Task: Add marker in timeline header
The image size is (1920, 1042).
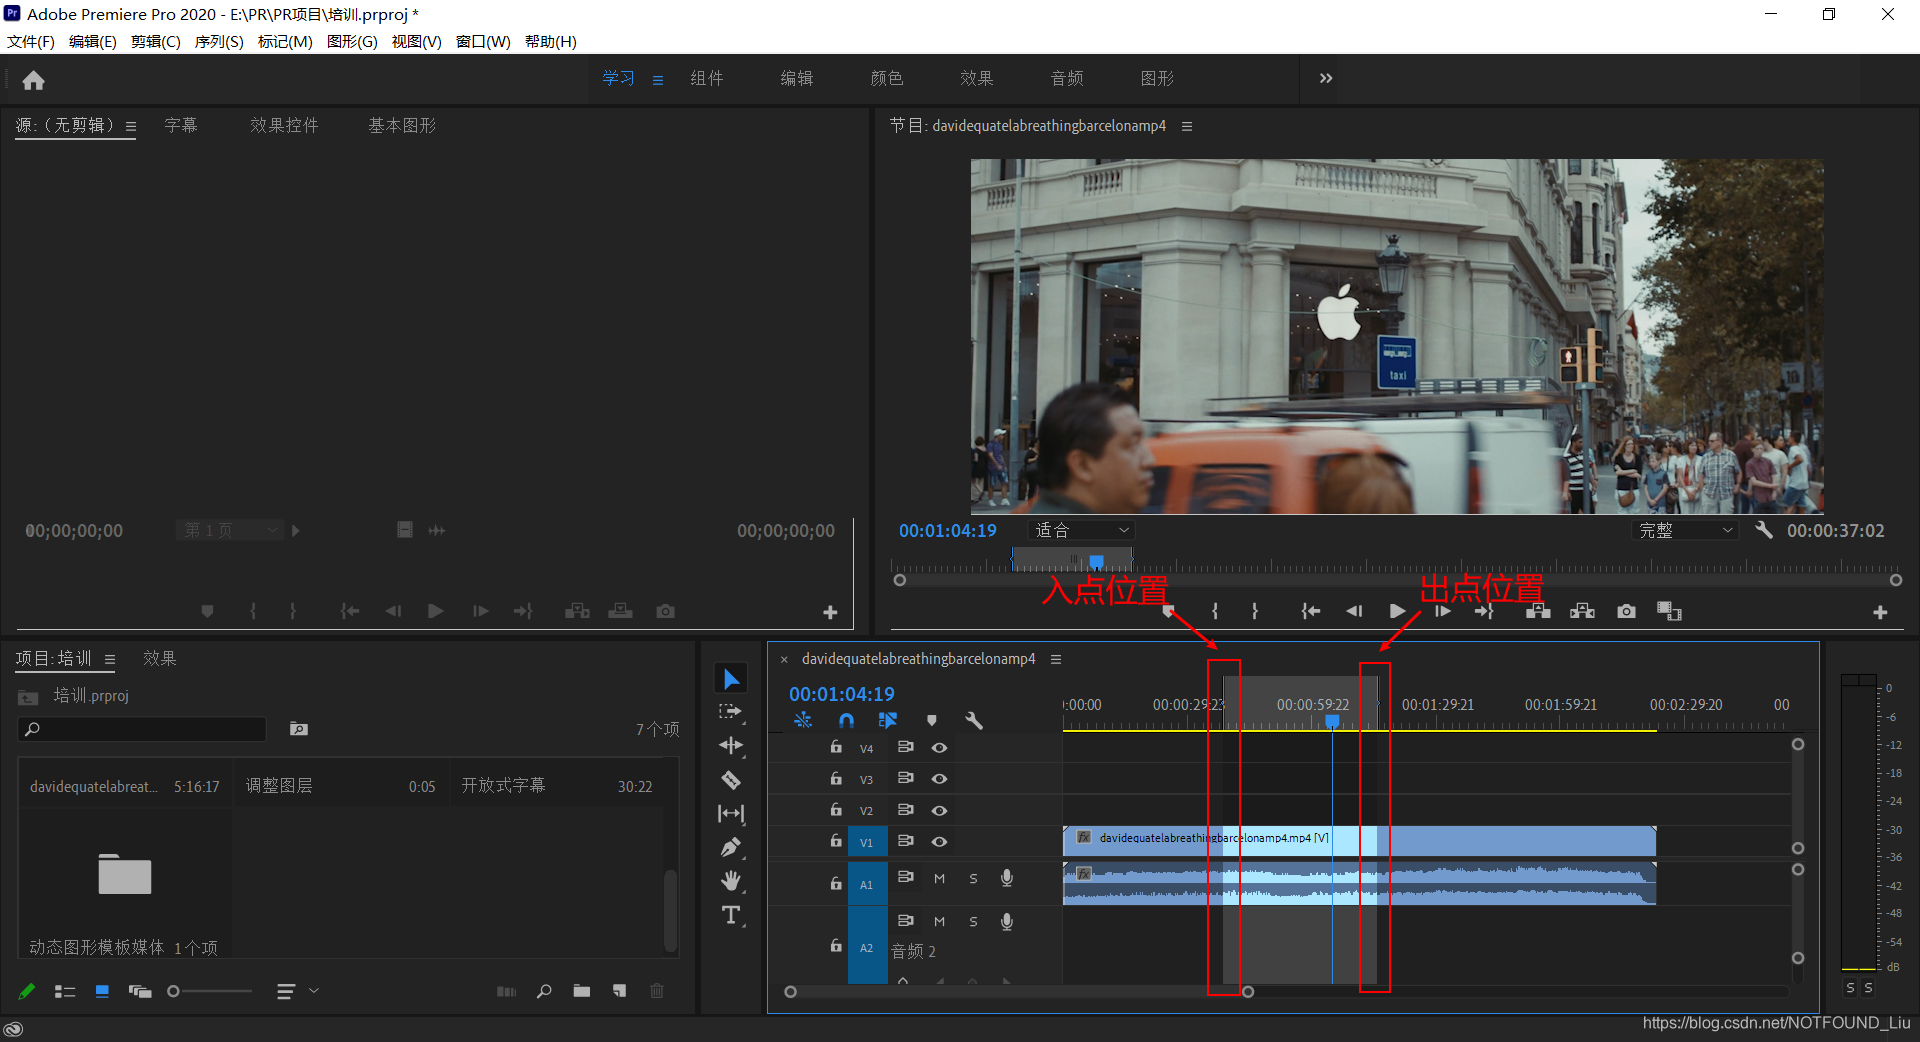Action: (x=932, y=720)
